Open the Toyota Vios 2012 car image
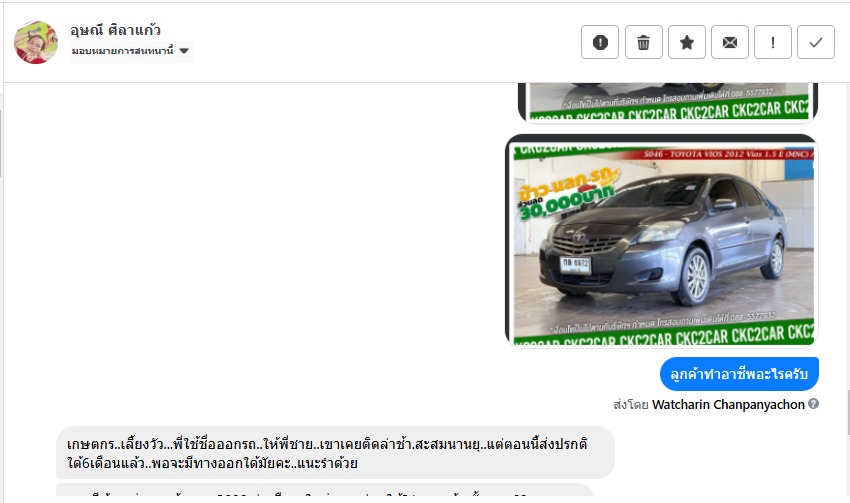 coord(661,241)
